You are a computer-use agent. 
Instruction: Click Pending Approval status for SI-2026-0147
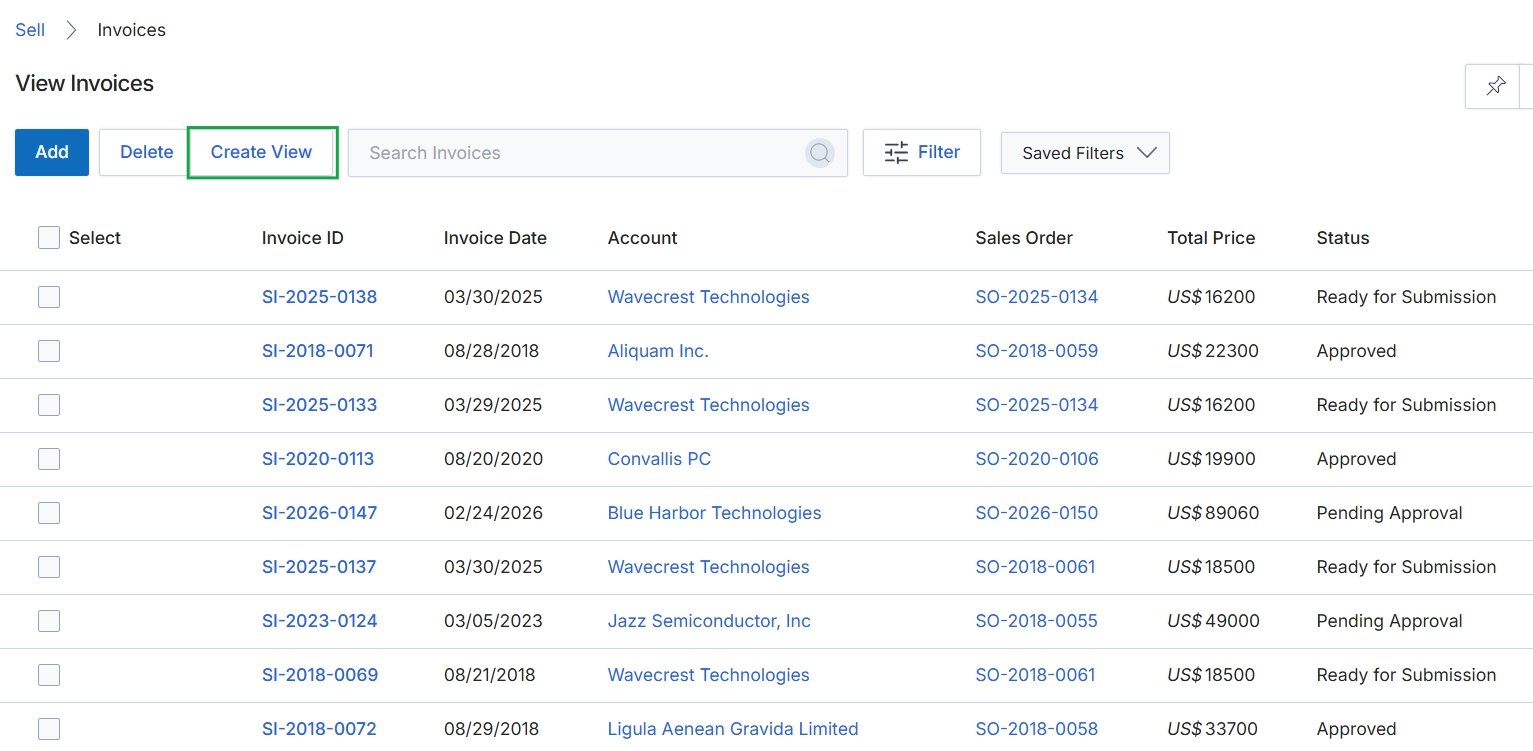pyautogui.click(x=1389, y=513)
